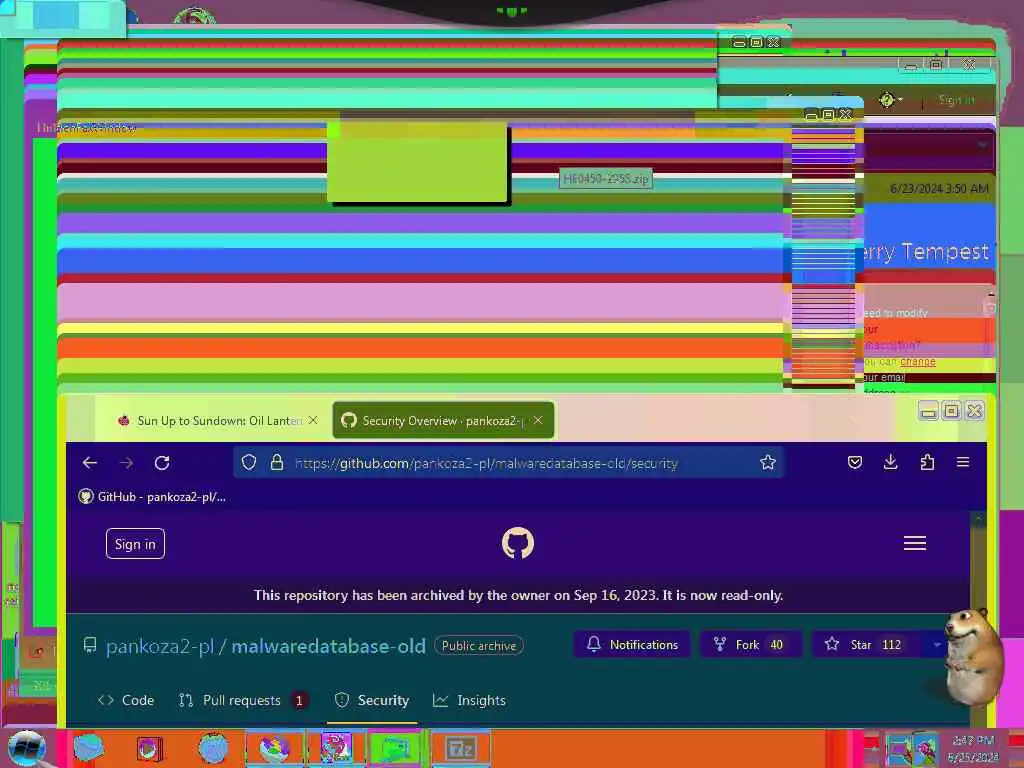
Task: Select the repository Security tab
Action: (372, 700)
